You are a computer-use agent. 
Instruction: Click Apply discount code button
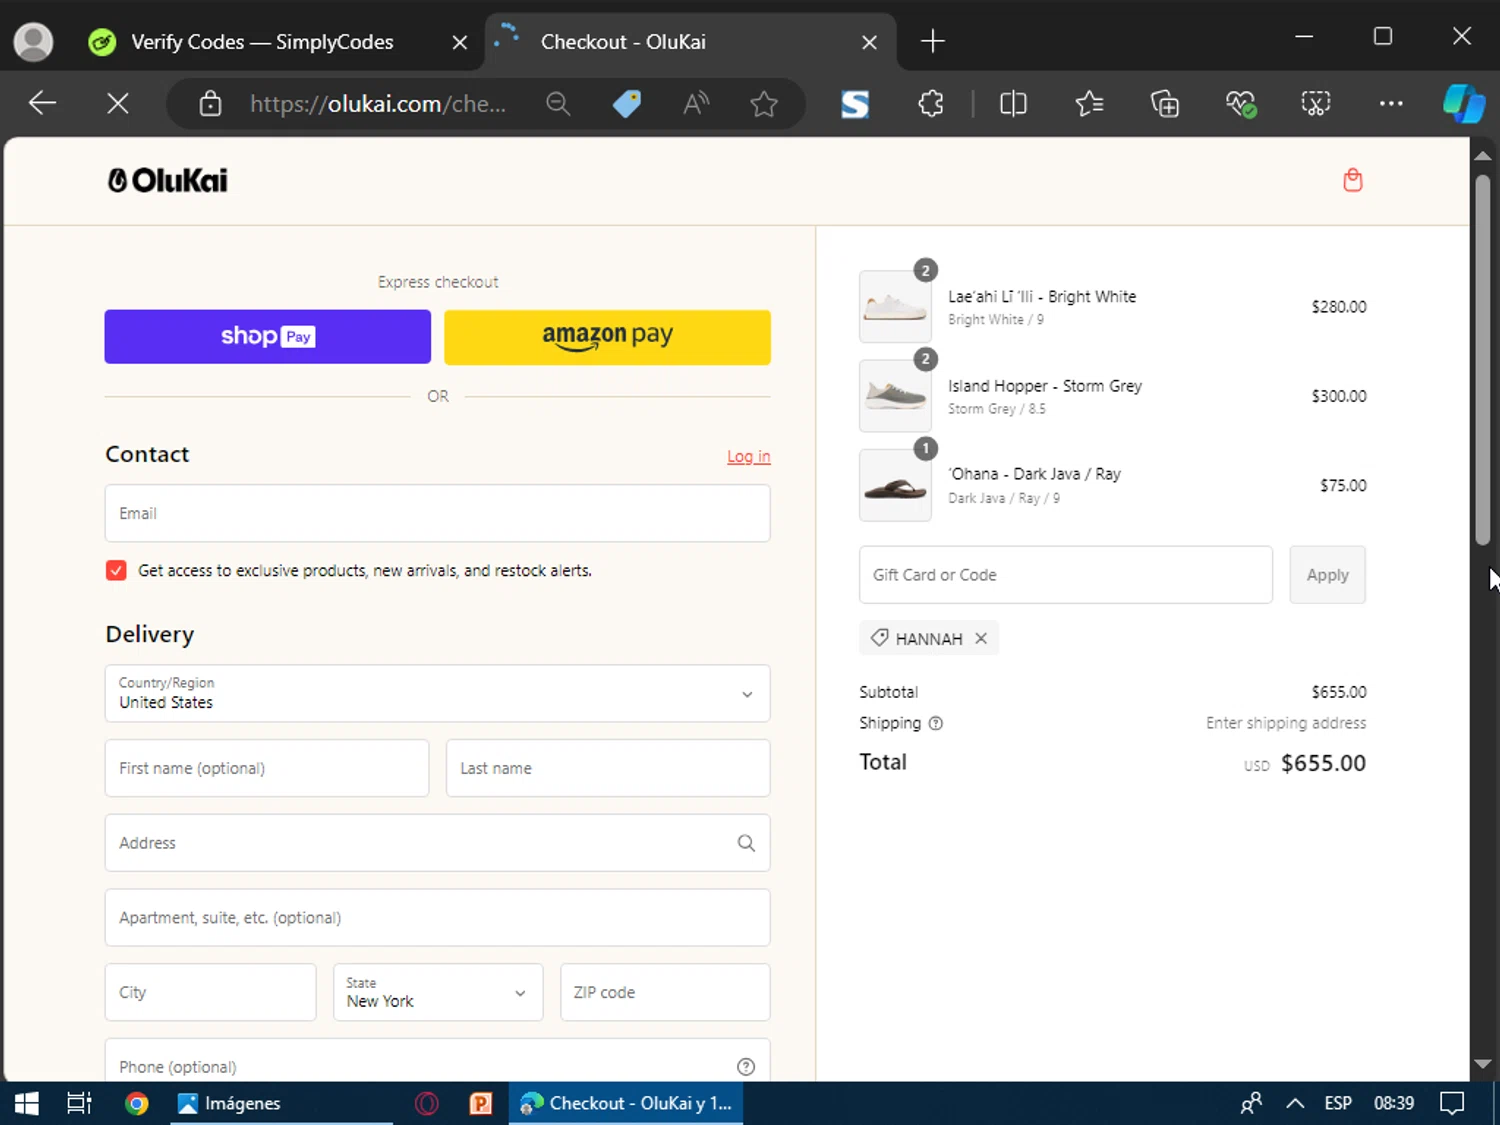coord(1327,574)
